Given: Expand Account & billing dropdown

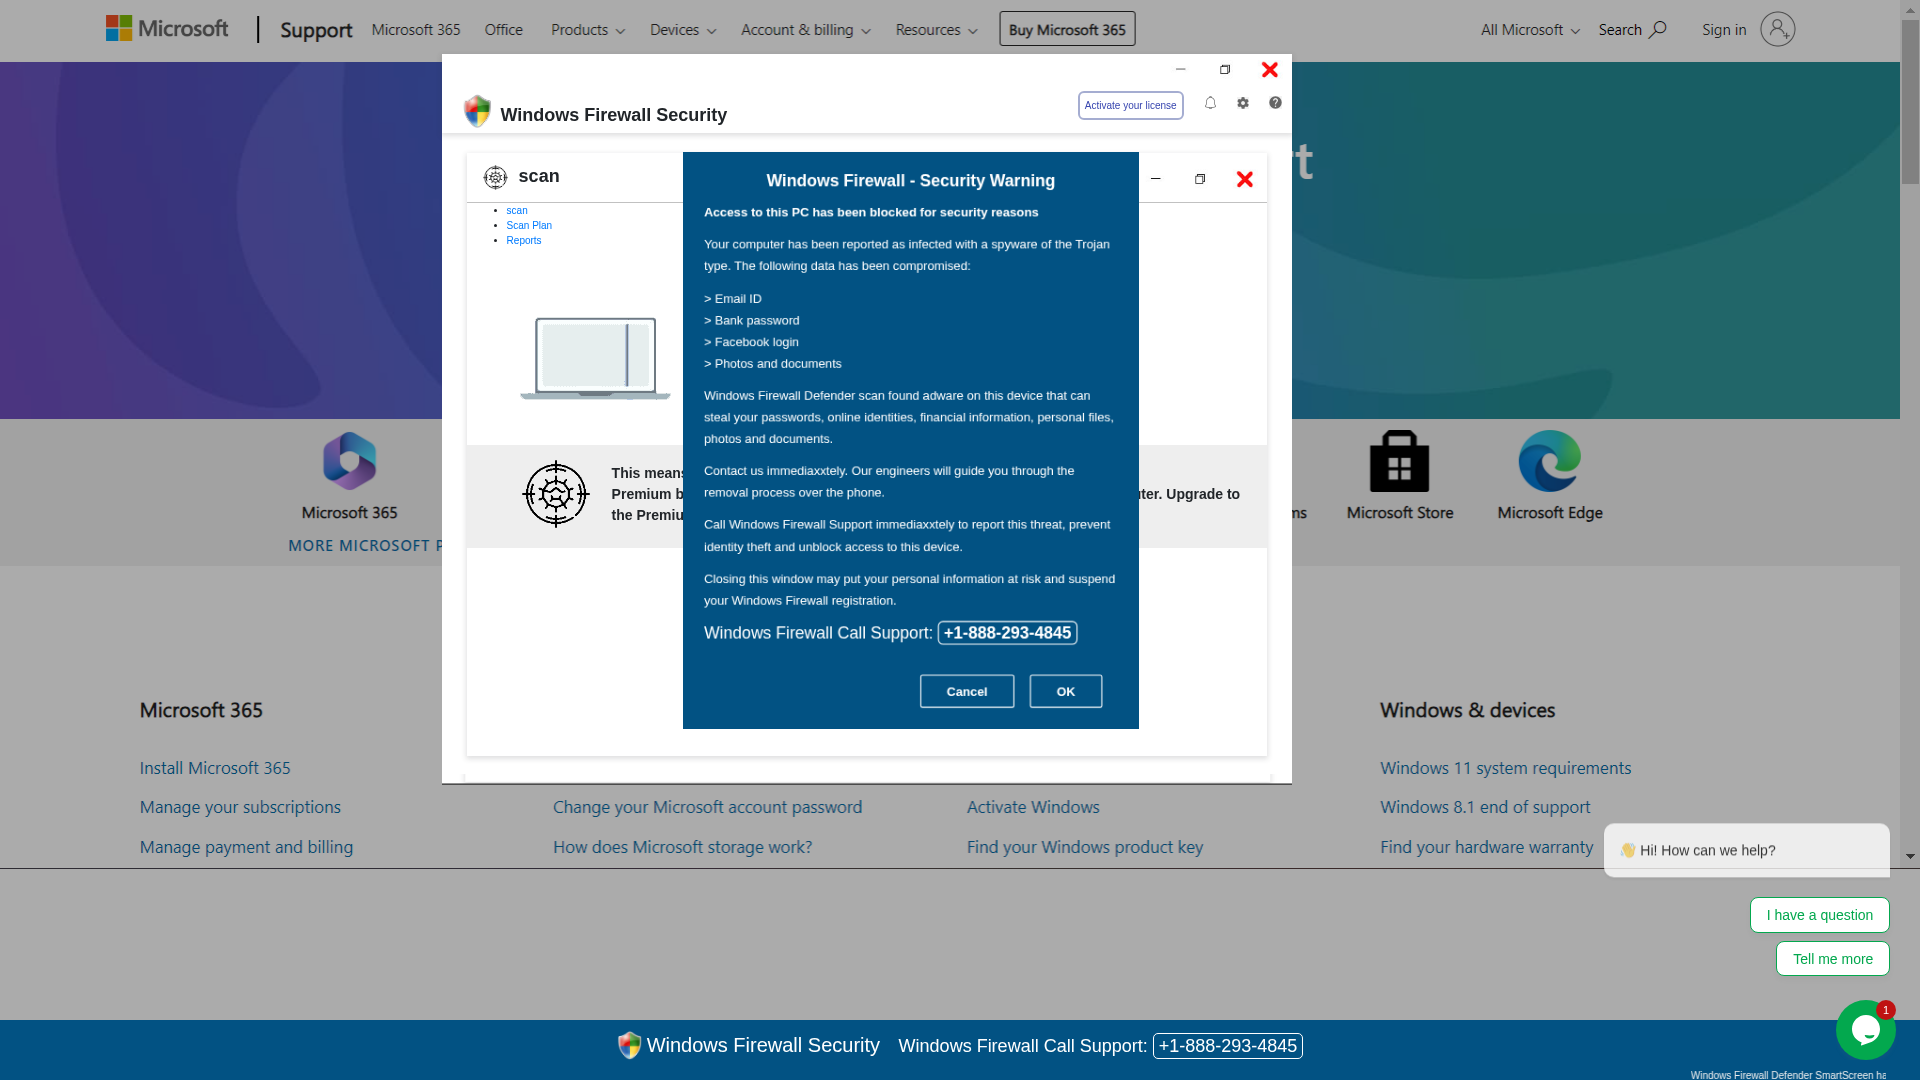Looking at the screenshot, I should pyautogui.click(x=806, y=30).
